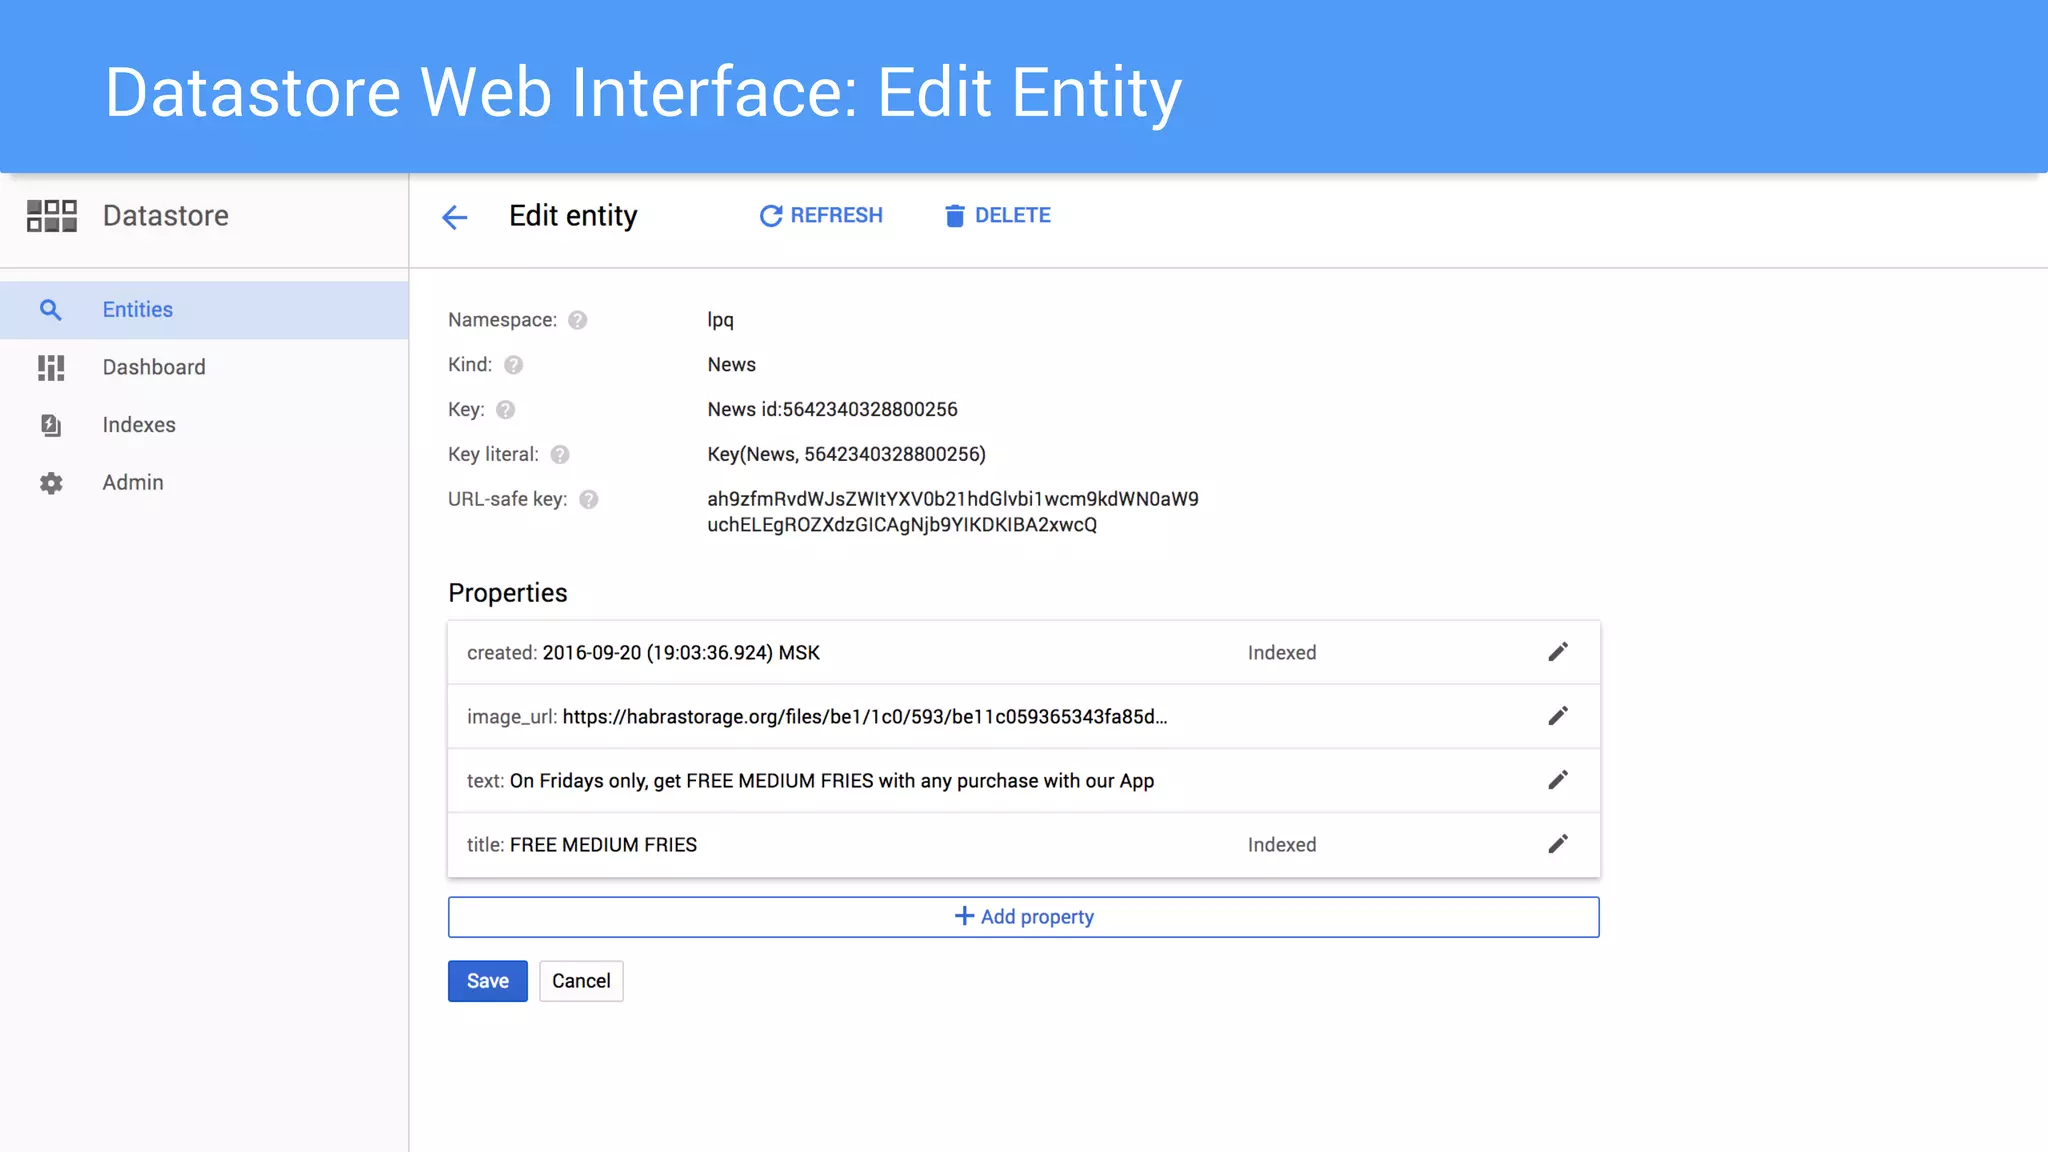
Task: Click the Indexes document icon in sidebar
Action: pyautogui.click(x=51, y=425)
